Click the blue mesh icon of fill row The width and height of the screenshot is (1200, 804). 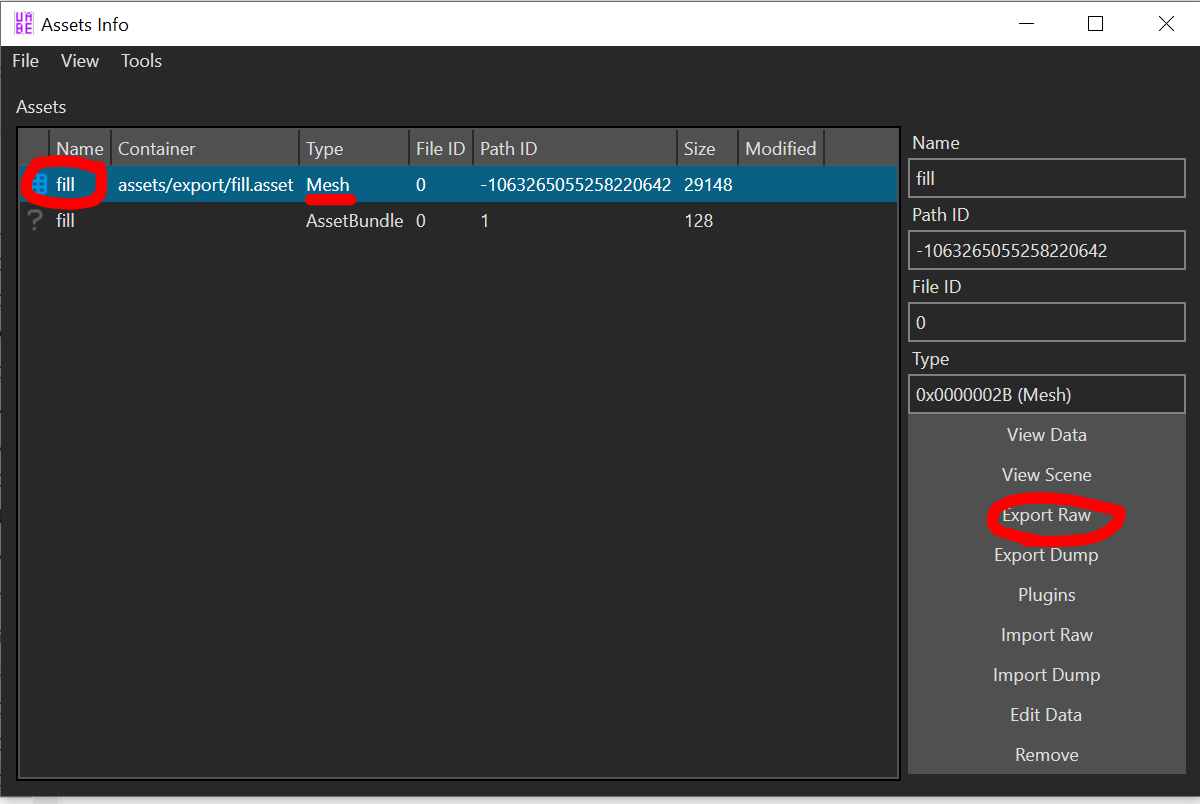(40, 184)
